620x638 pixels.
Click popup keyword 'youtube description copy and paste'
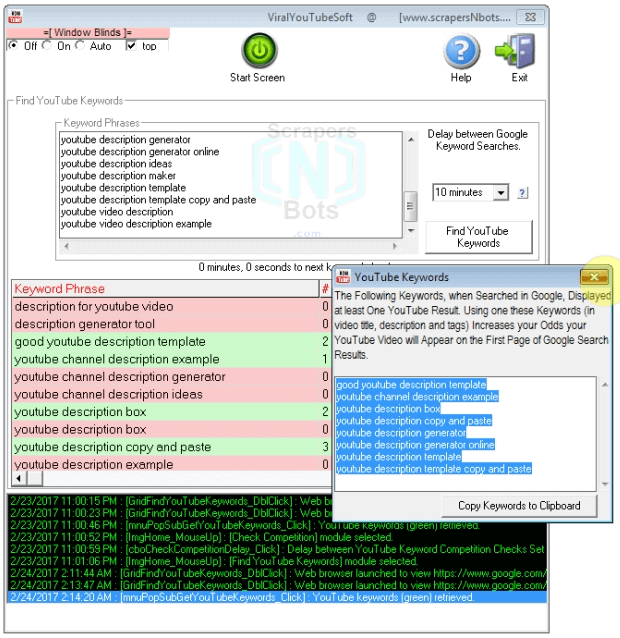pyautogui.click(x=414, y=421)
